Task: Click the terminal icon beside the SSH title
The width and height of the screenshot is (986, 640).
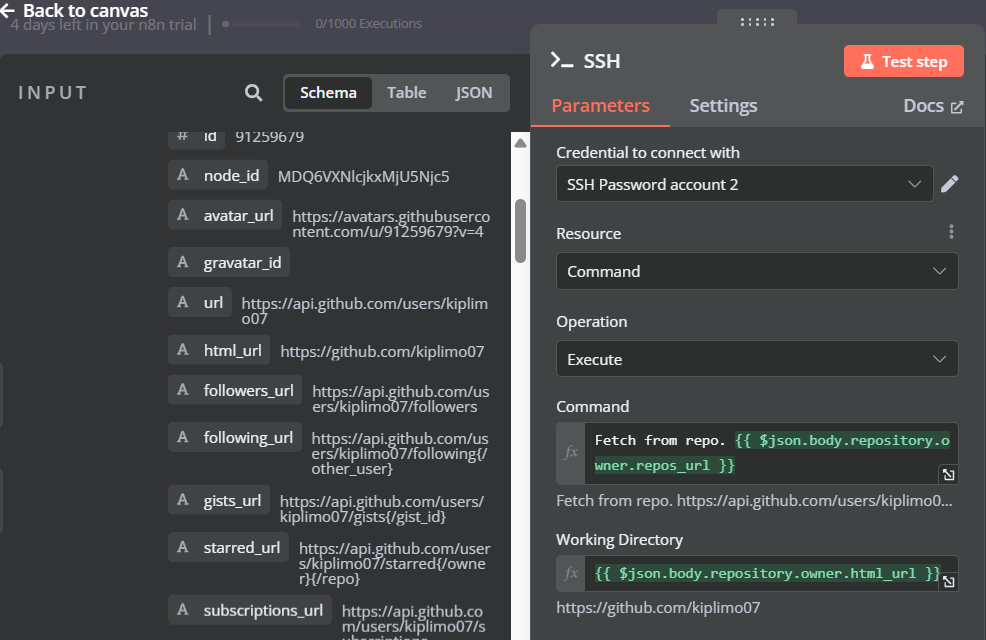Action: point(564,60)
